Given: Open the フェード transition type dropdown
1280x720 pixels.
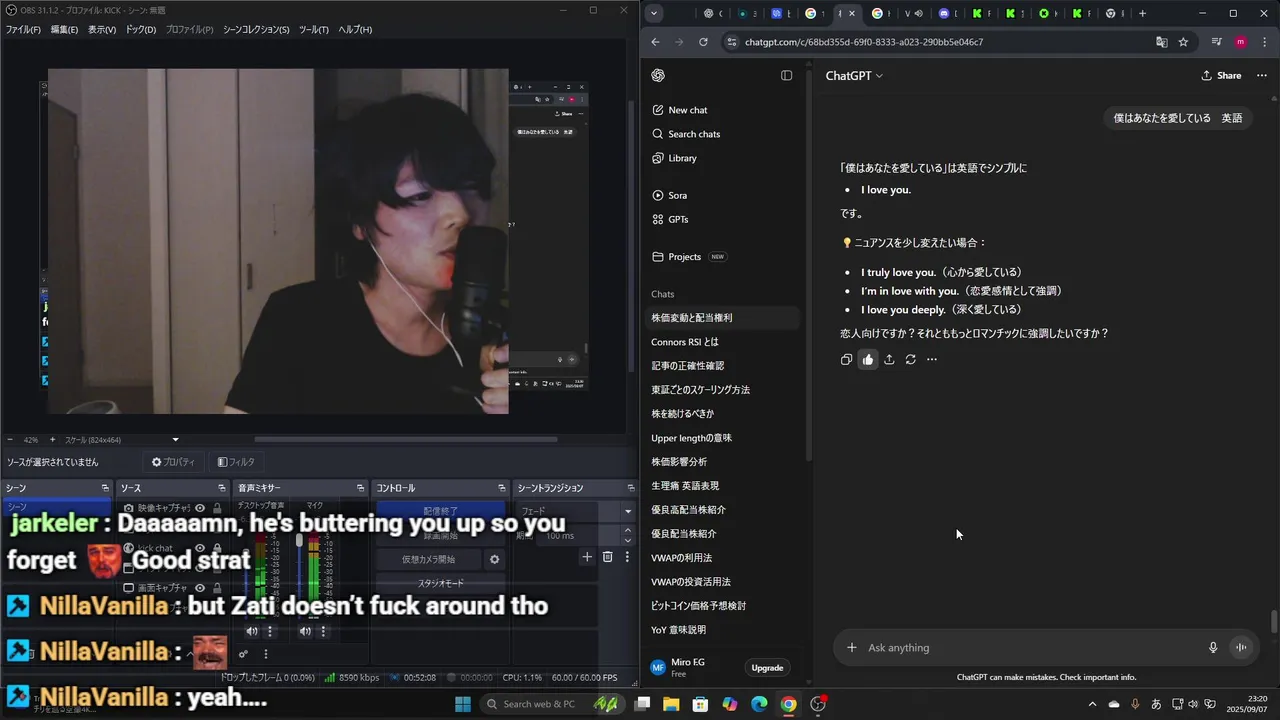Looking at the screenshot, I should pyautogui.click(x=575, y=511).
